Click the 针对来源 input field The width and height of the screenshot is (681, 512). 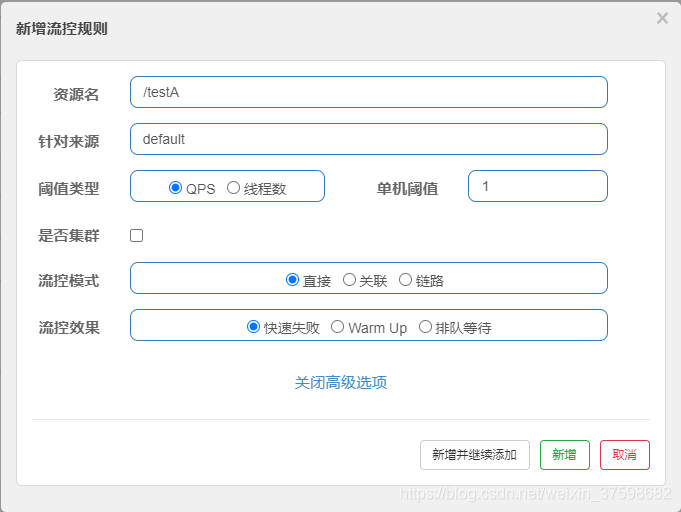pyautogui.click(x=369, y=139)
